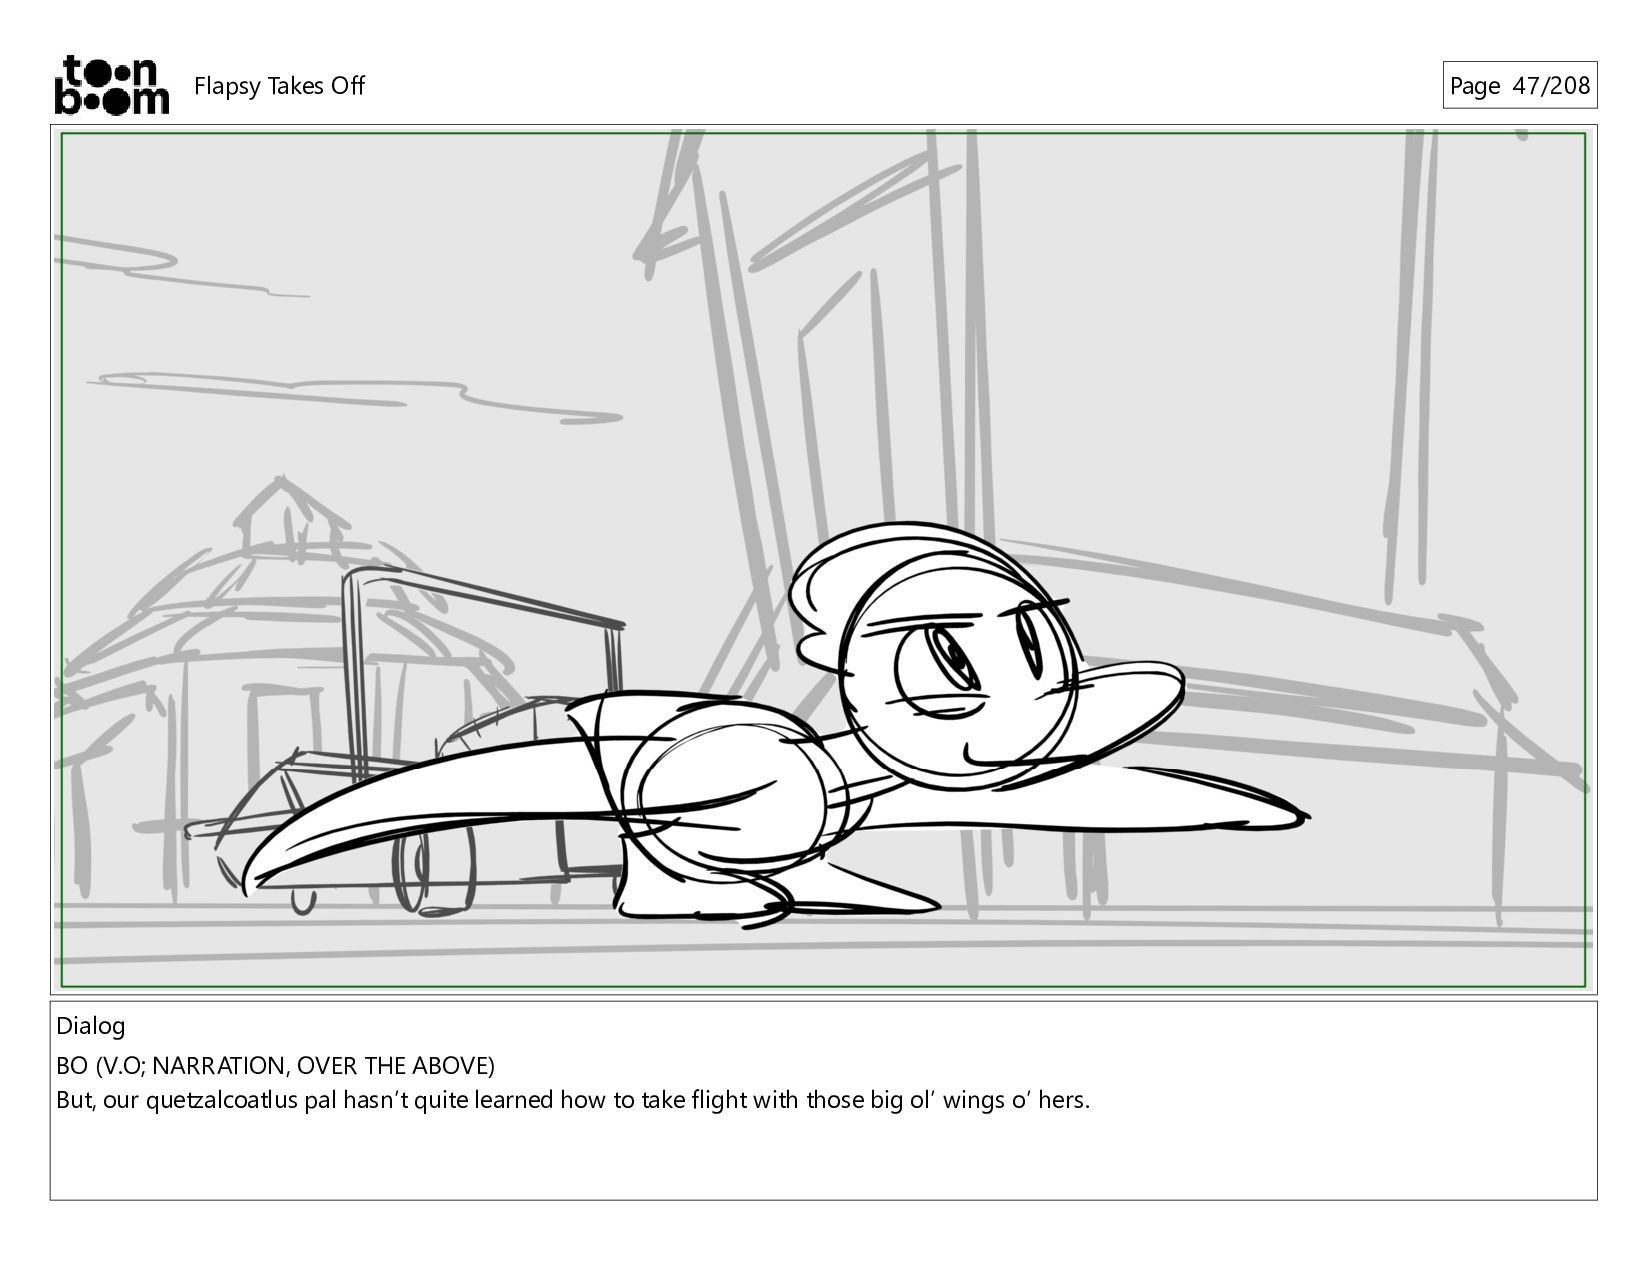This screenshot has width=1650, height=1275.
Task: Click the 'Flapsy Takes Off' title text
Action: [279, 86]
